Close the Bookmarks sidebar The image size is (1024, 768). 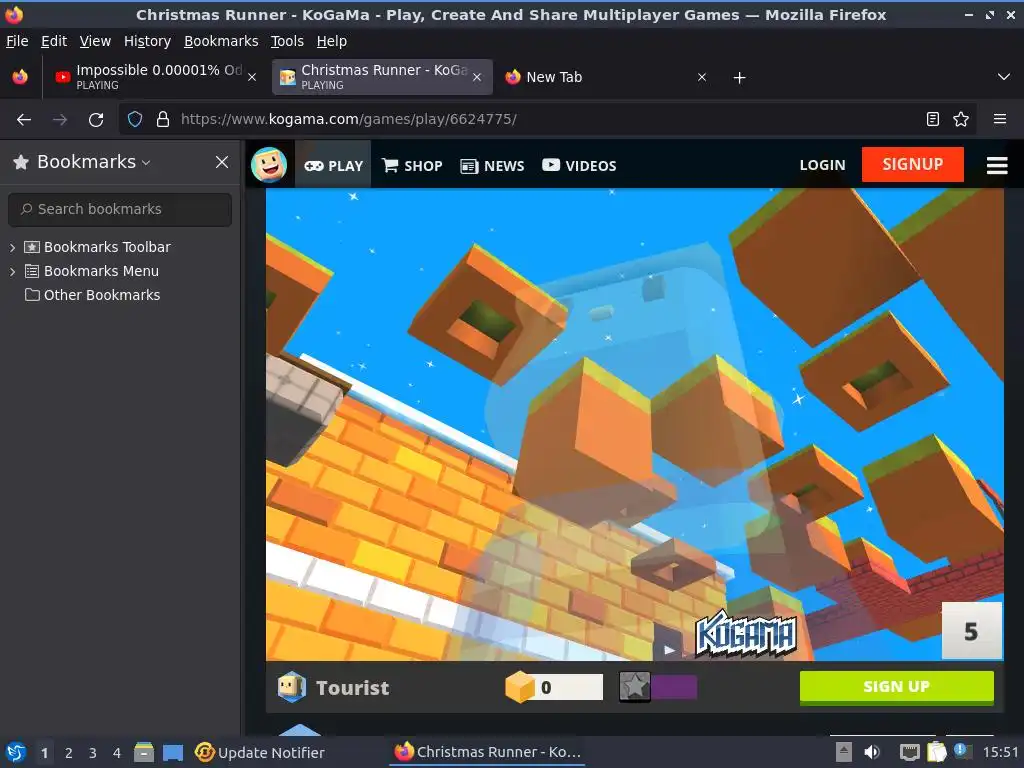222,162
